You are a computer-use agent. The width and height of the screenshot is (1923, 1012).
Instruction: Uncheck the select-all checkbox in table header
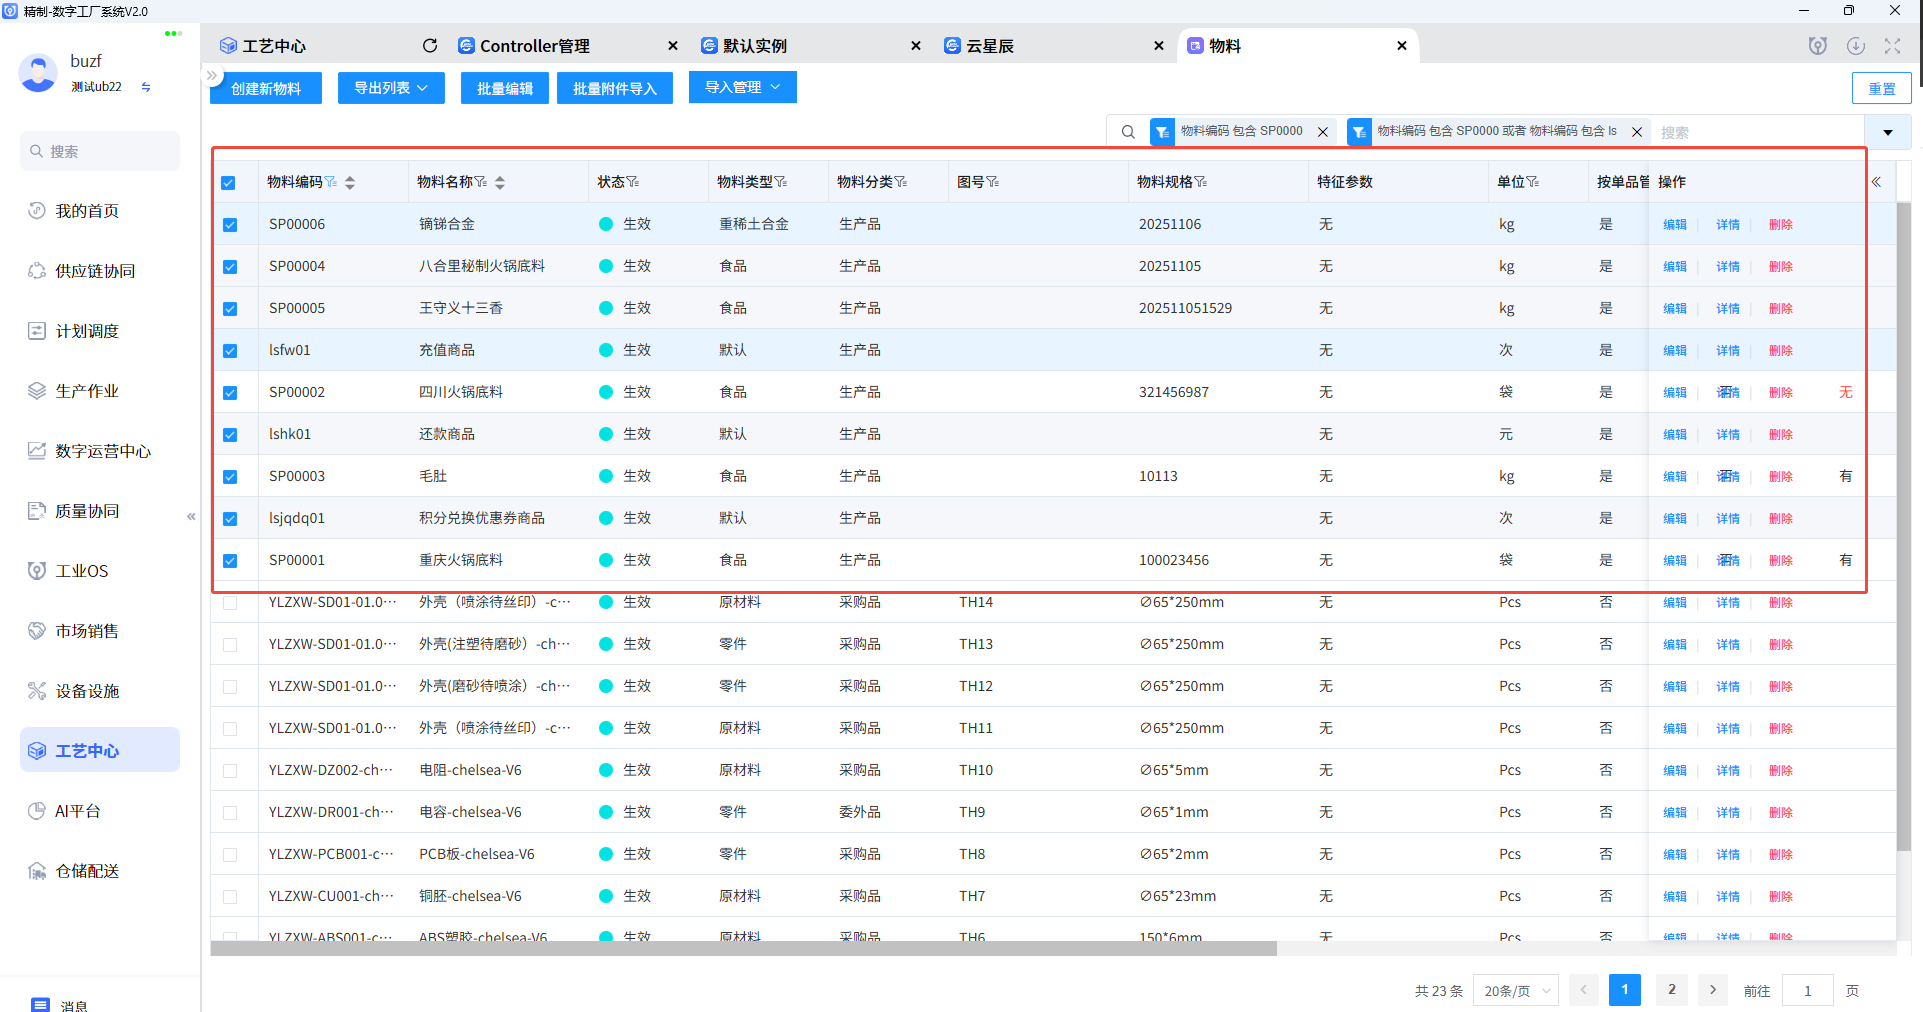pos(229,183)
